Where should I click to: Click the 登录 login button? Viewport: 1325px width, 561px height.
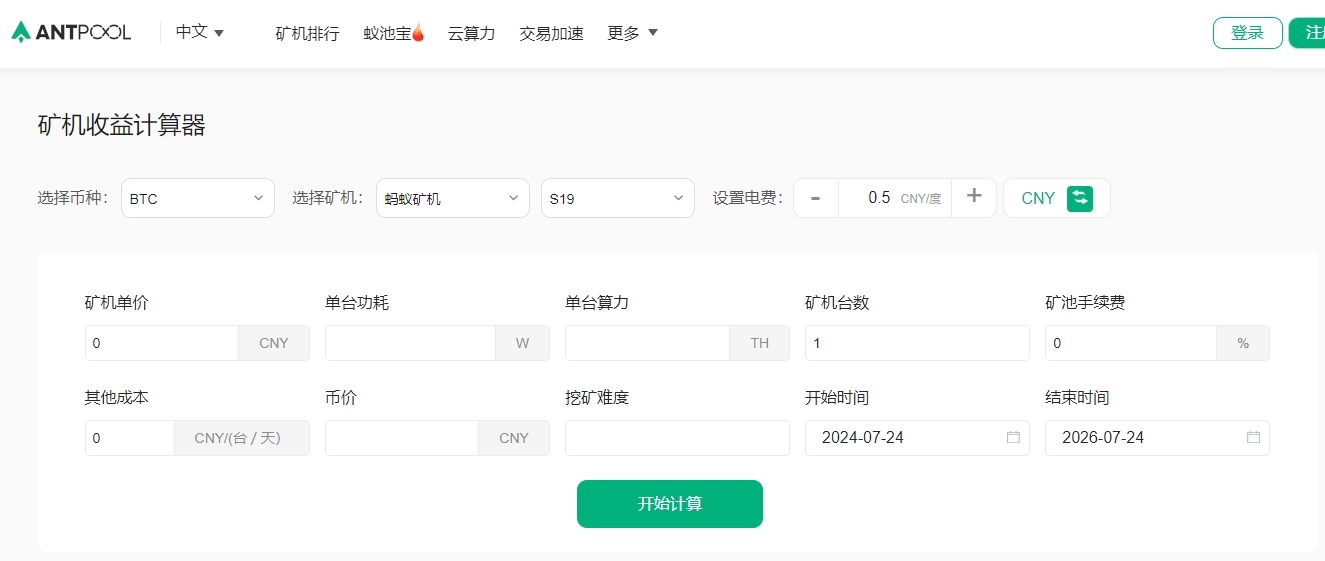click(1247, 33)
